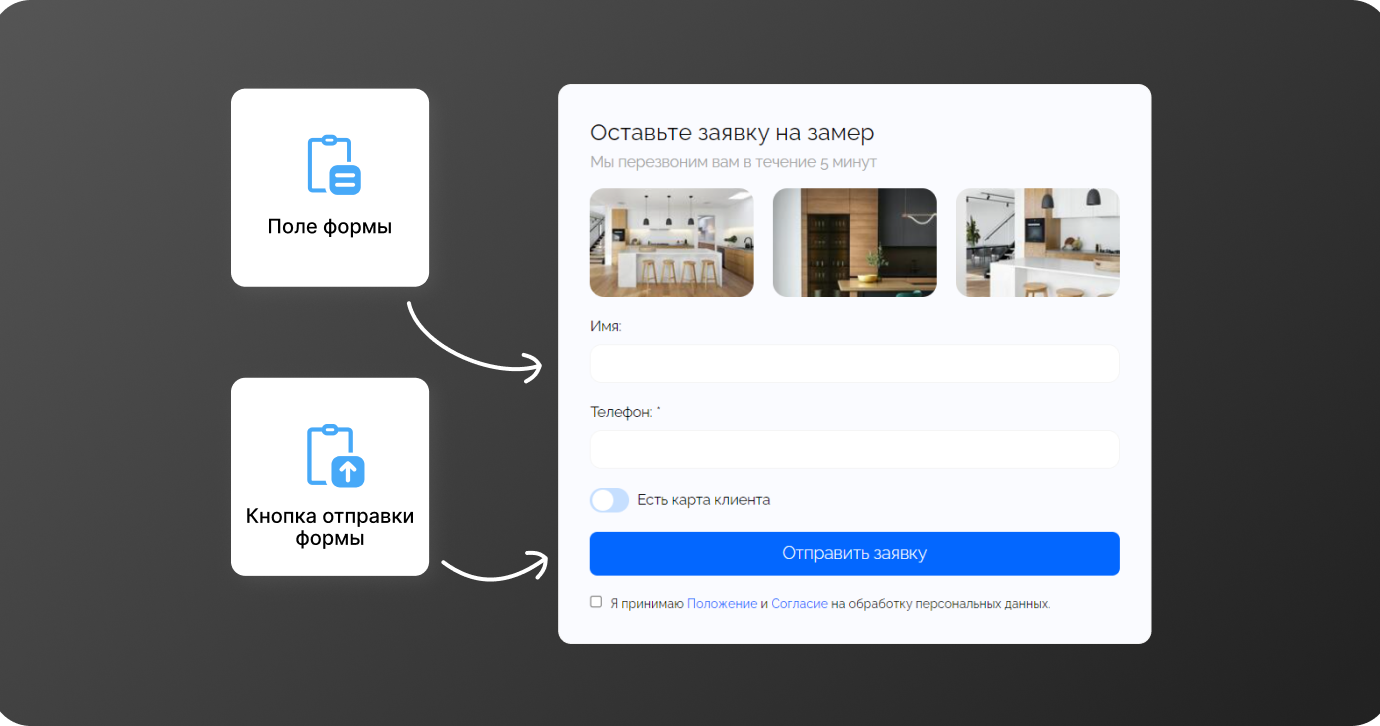Image resolution: width=1380 pixels, height=726 pixels.
Task: Click the 'Есть карта клиента' label text
Action: [x=704, y=500]
